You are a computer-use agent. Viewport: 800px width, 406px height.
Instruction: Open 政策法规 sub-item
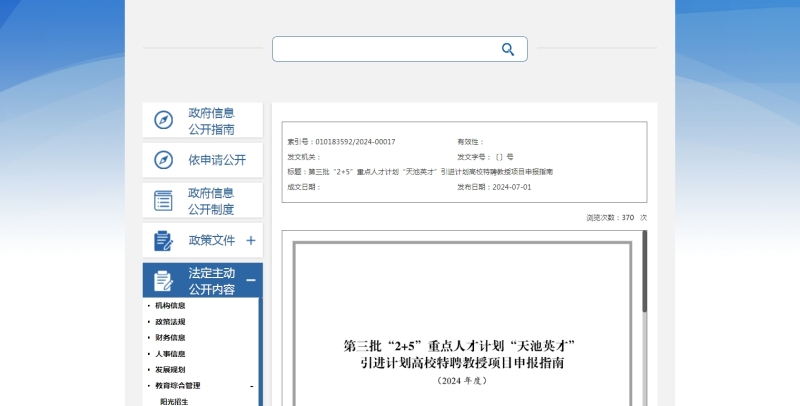coord(170,322)
